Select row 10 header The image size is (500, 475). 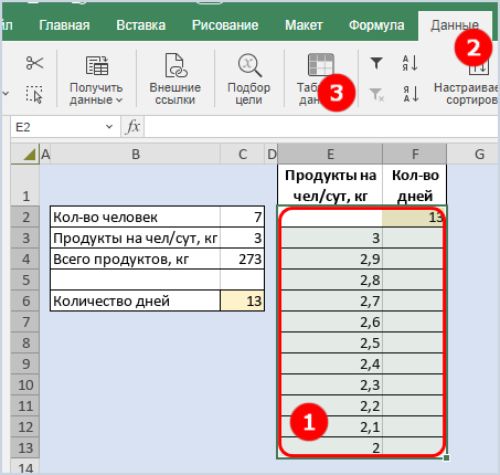(x=25, y=385)
